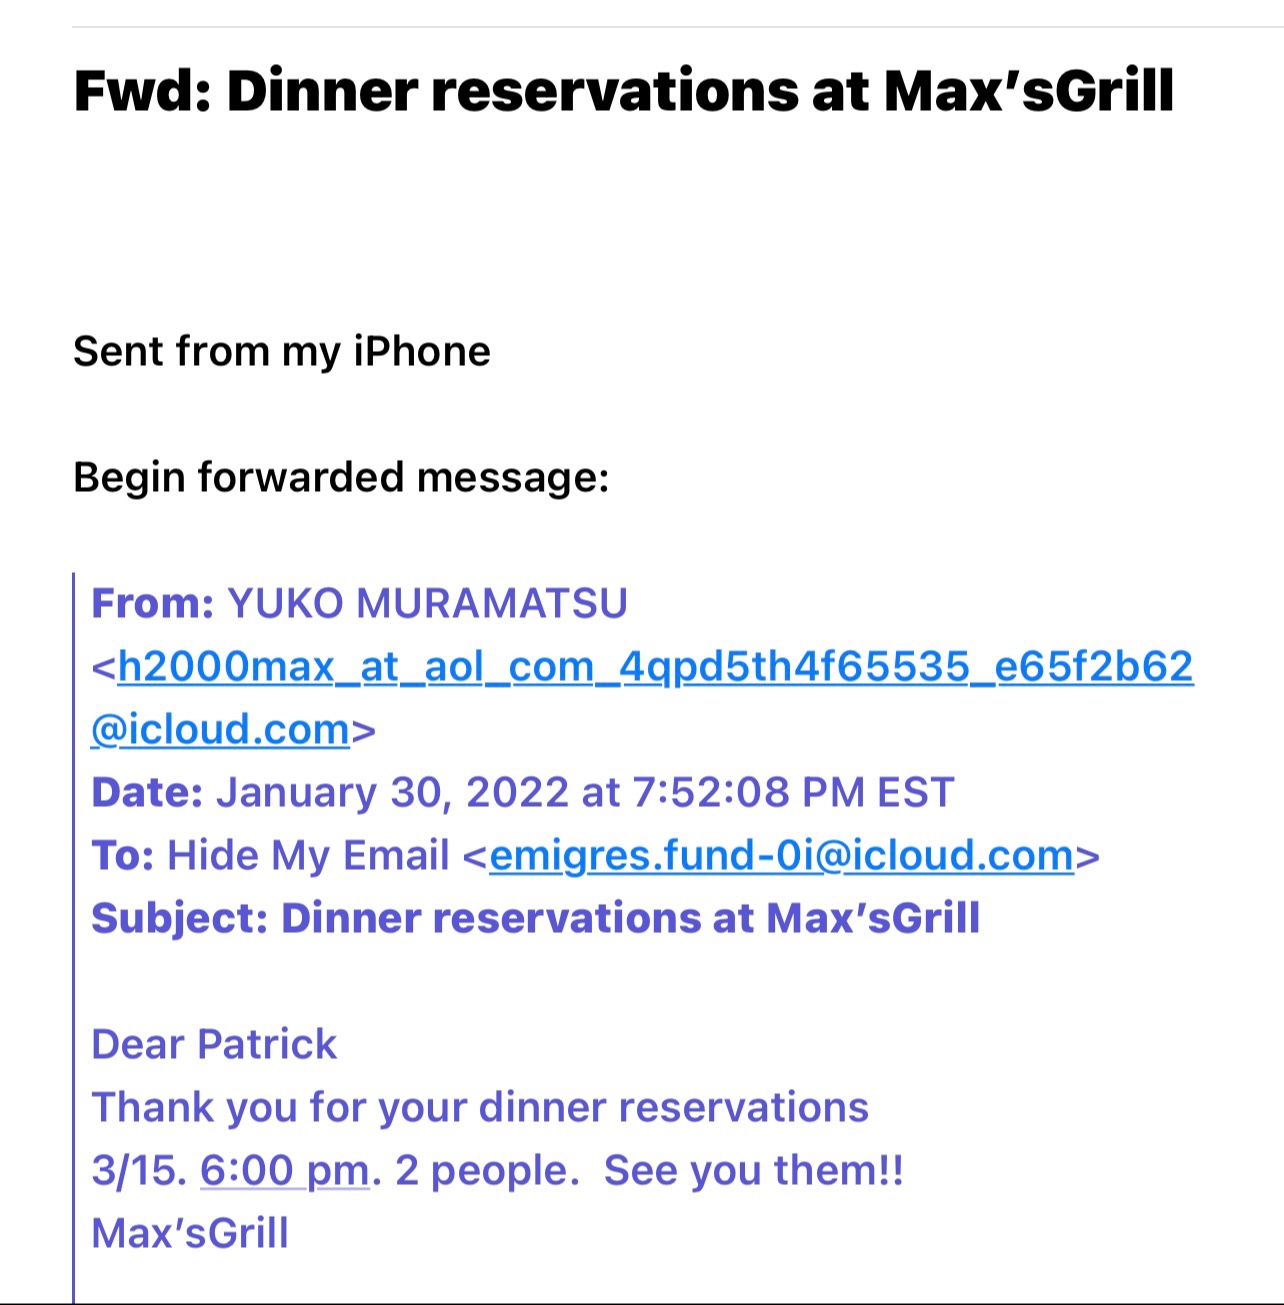The height and width of the screenshot is (1305, 1284).
Task: Click the email title heading at top
Action: coord(623,91)
